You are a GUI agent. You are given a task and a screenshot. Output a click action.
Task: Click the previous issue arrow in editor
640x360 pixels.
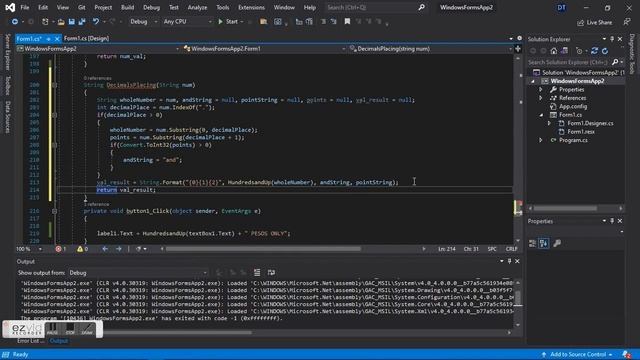coord(105,249)
